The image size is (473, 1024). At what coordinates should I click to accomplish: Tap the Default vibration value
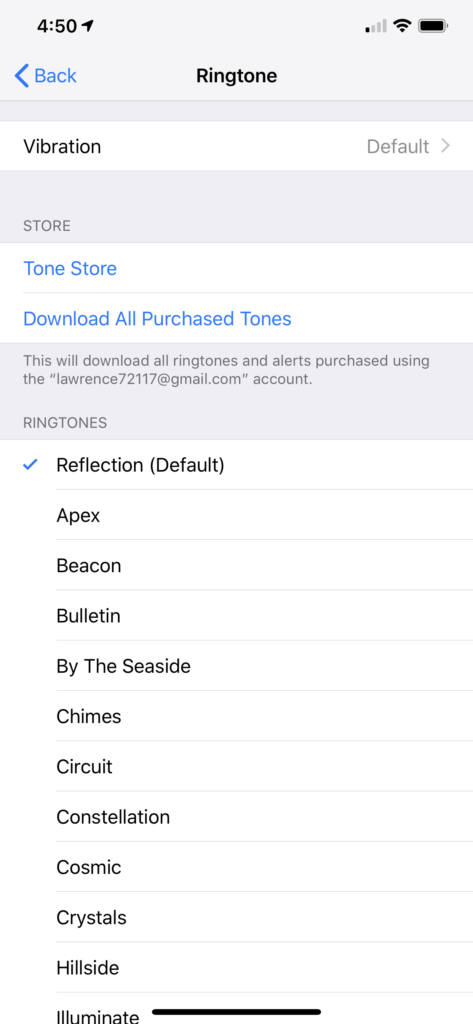(398, 146)
